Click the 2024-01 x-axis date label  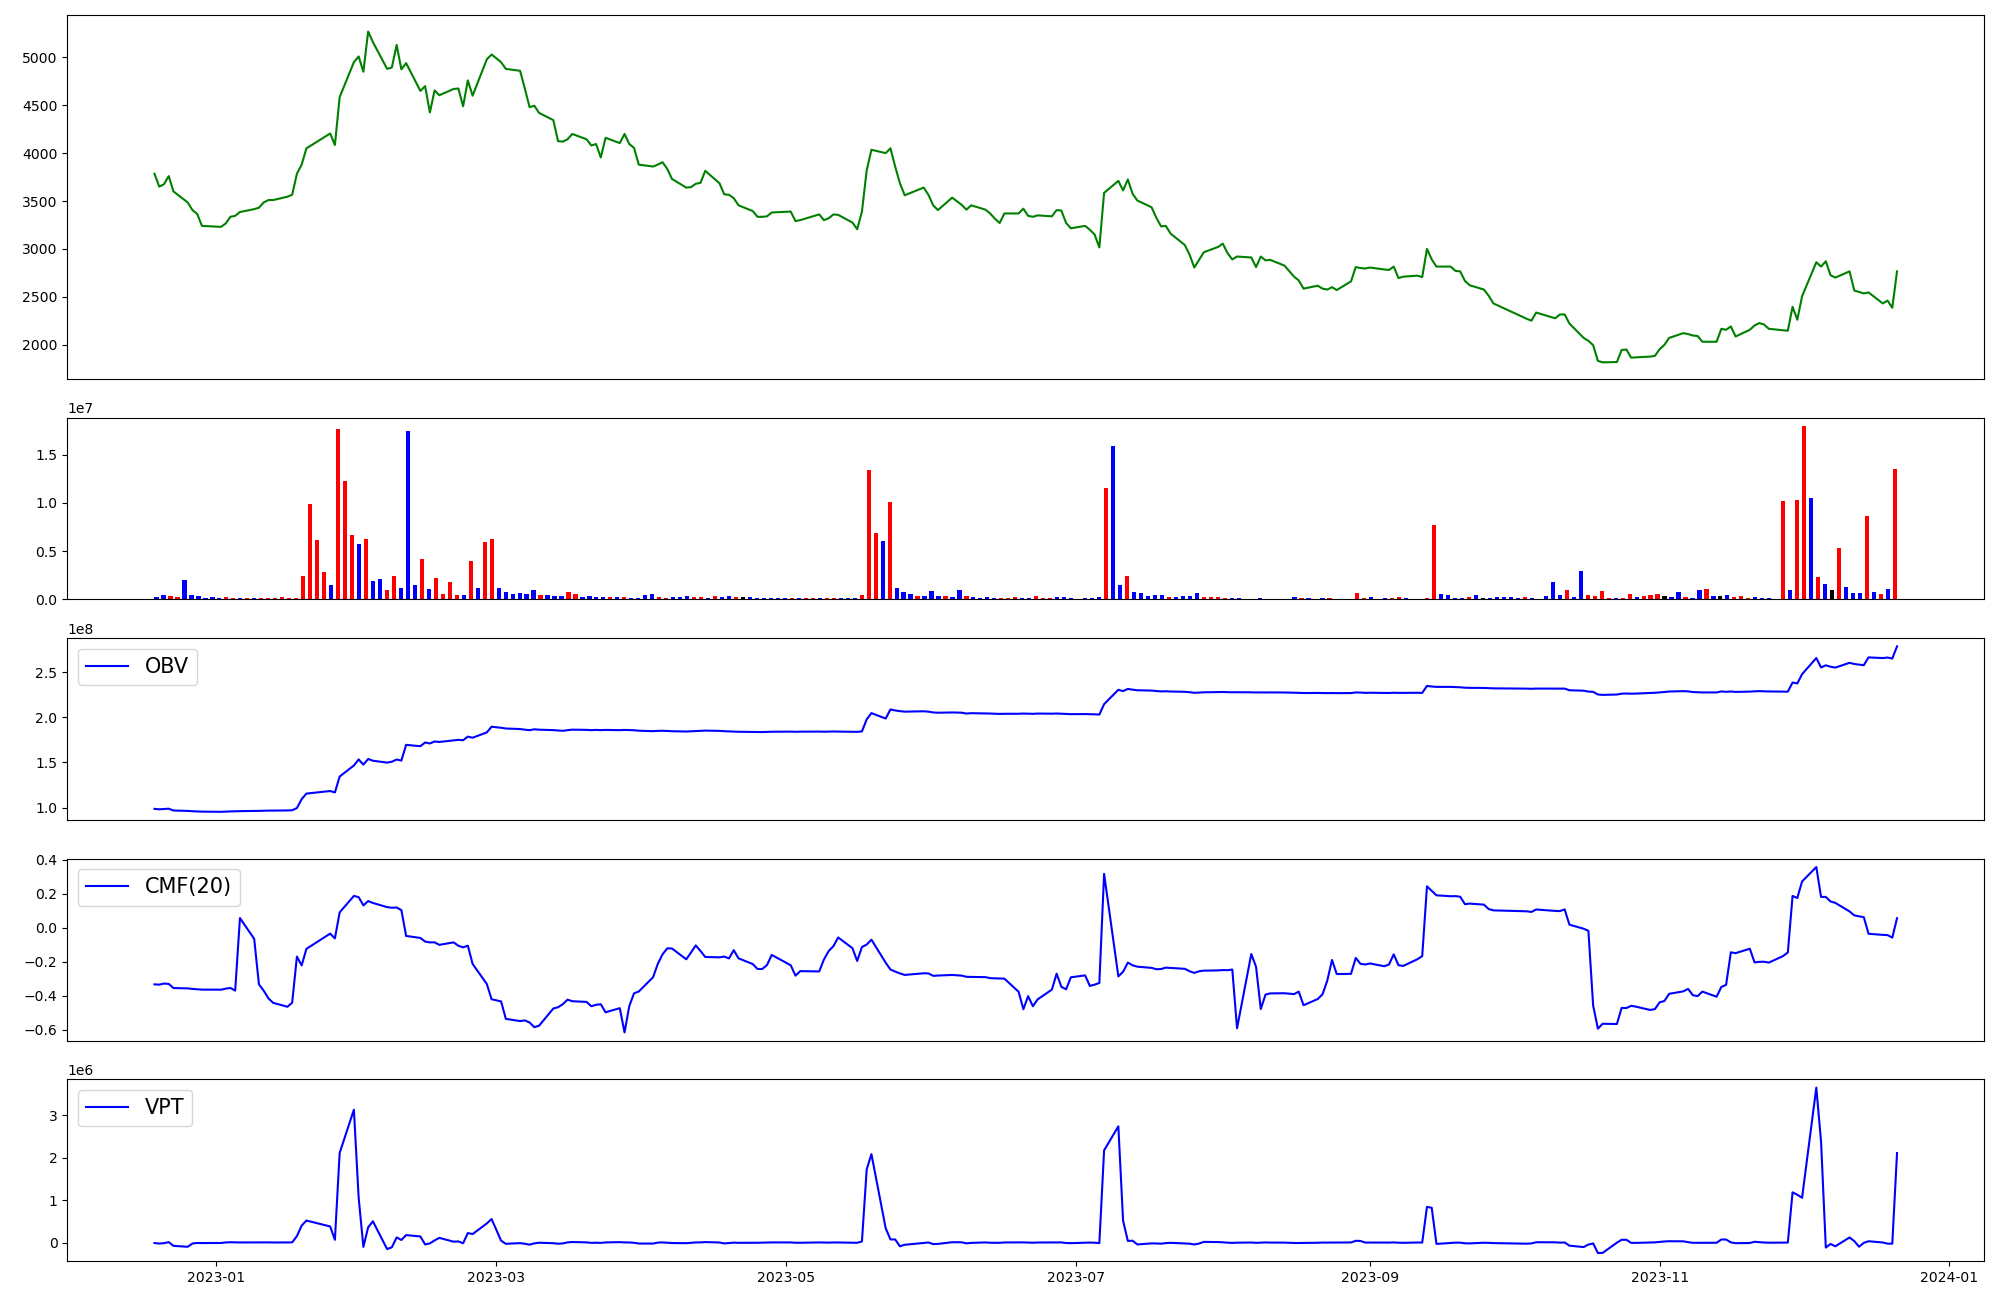click(x=1949, y=1277)
